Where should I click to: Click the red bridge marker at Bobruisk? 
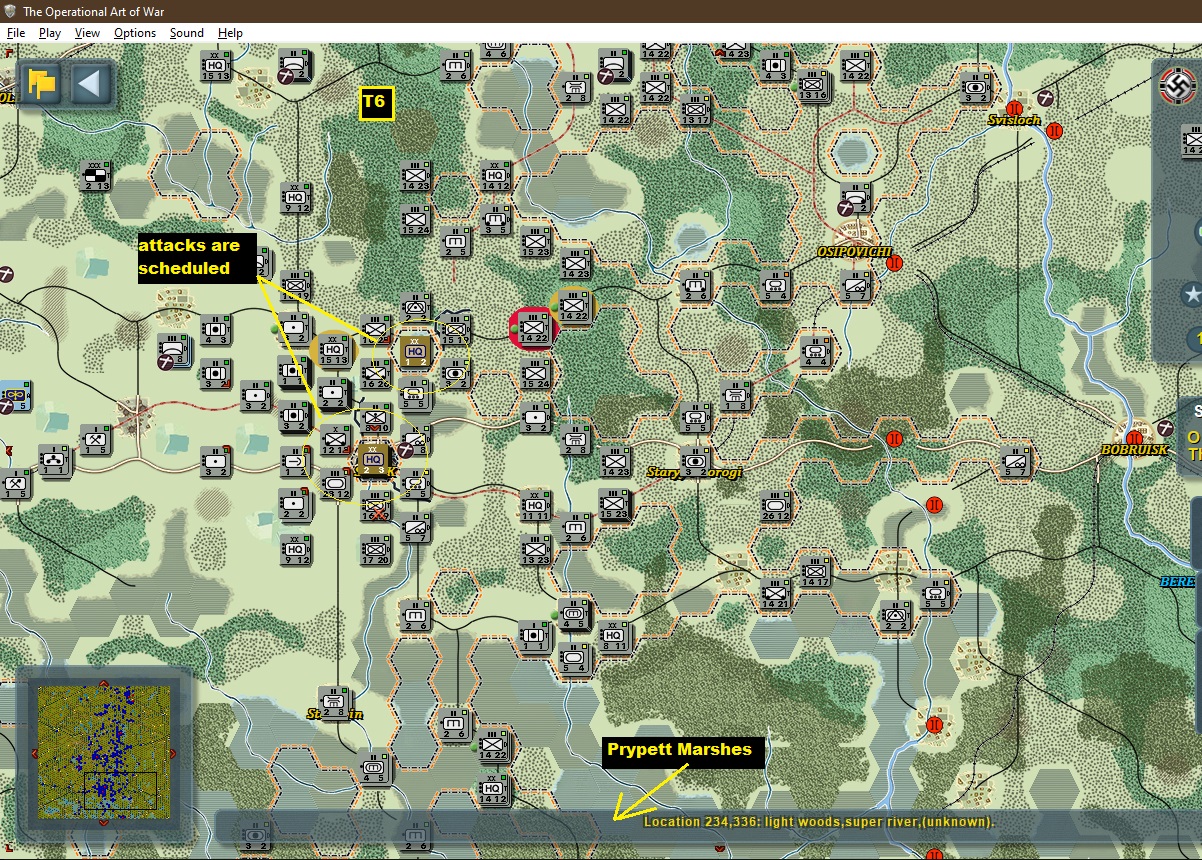coord(1134,438)
